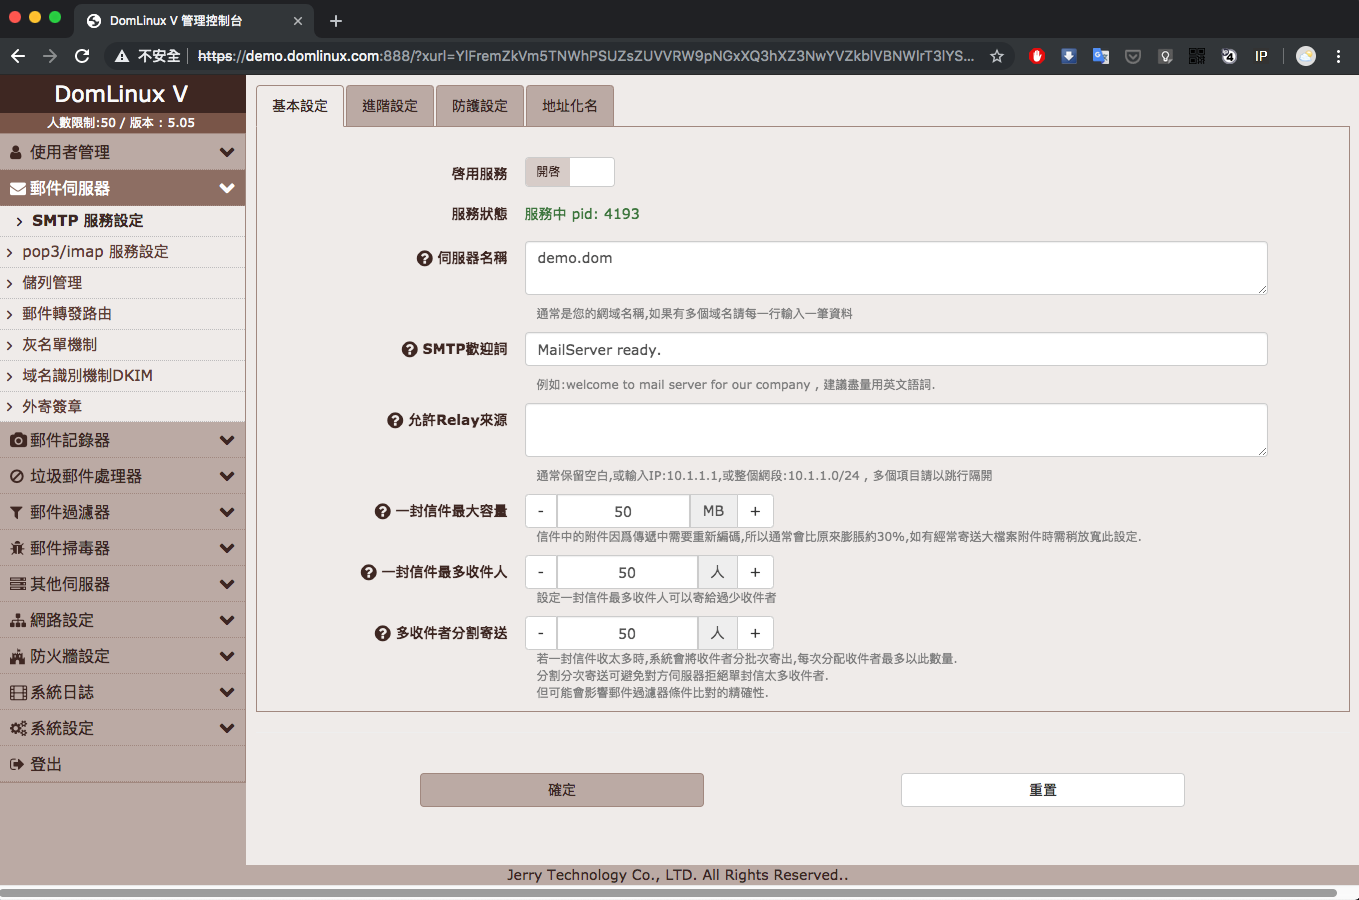Screen dimensions: 1359x900
Task: Go back to the previous page
Action: [18, 56]
